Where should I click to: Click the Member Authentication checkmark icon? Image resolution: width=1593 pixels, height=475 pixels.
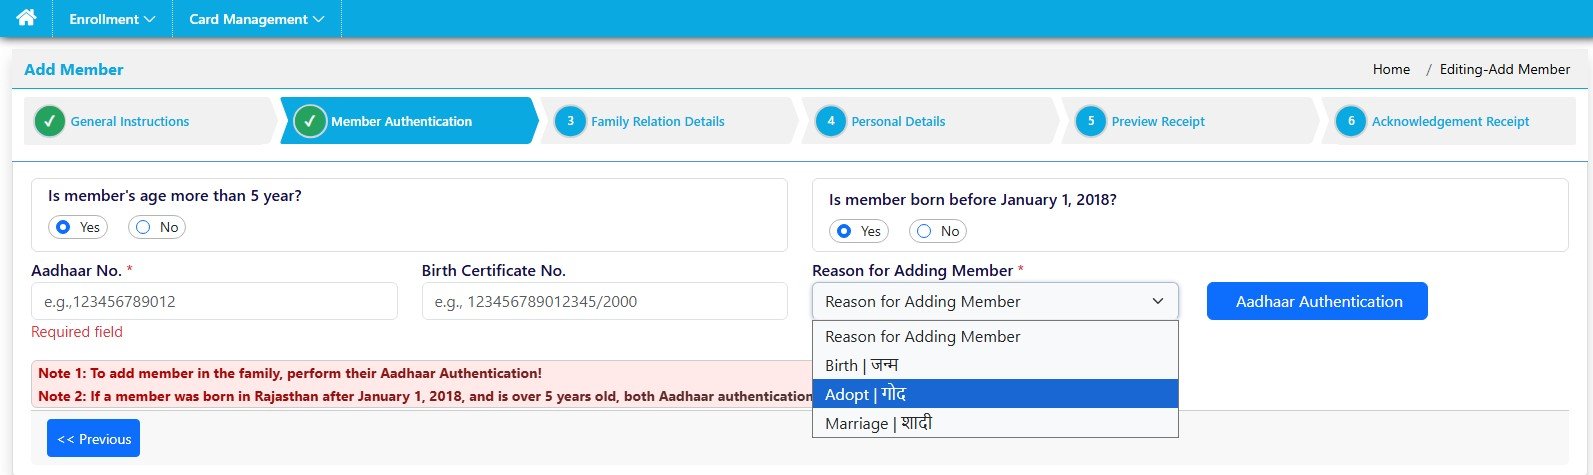[x=310, y=121]
